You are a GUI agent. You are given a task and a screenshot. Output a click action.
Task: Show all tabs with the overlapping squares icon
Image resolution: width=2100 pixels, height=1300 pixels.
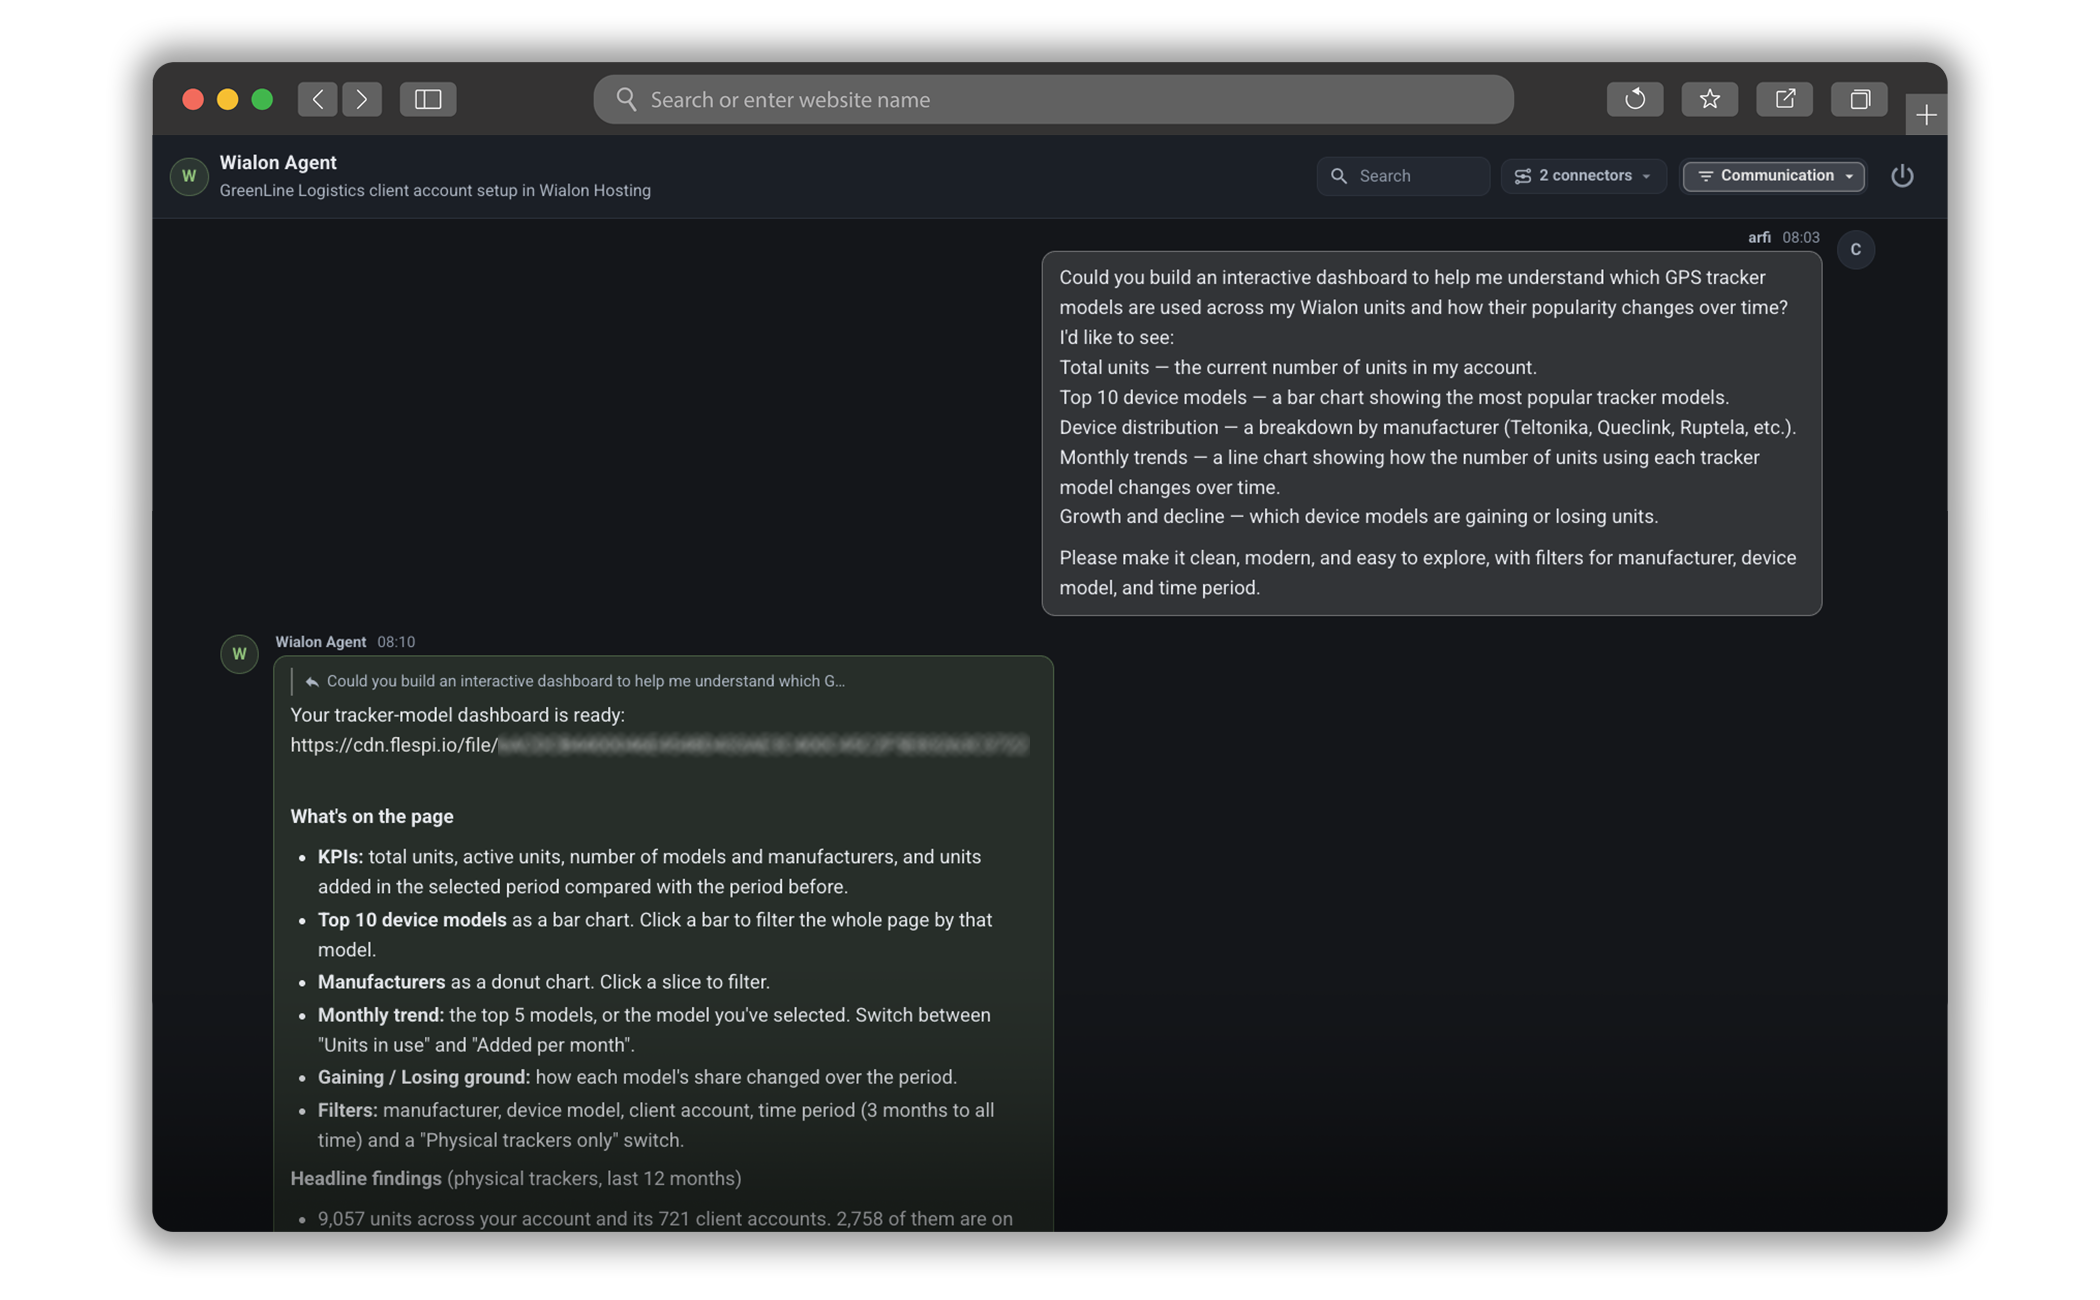point(1860,99)
